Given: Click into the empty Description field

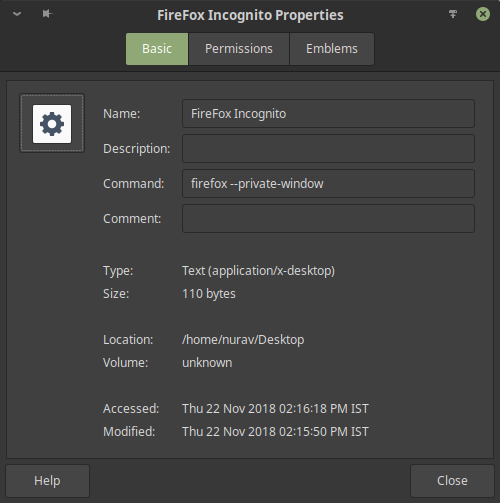Looking at the screenshot, I should tap(328, 149).
